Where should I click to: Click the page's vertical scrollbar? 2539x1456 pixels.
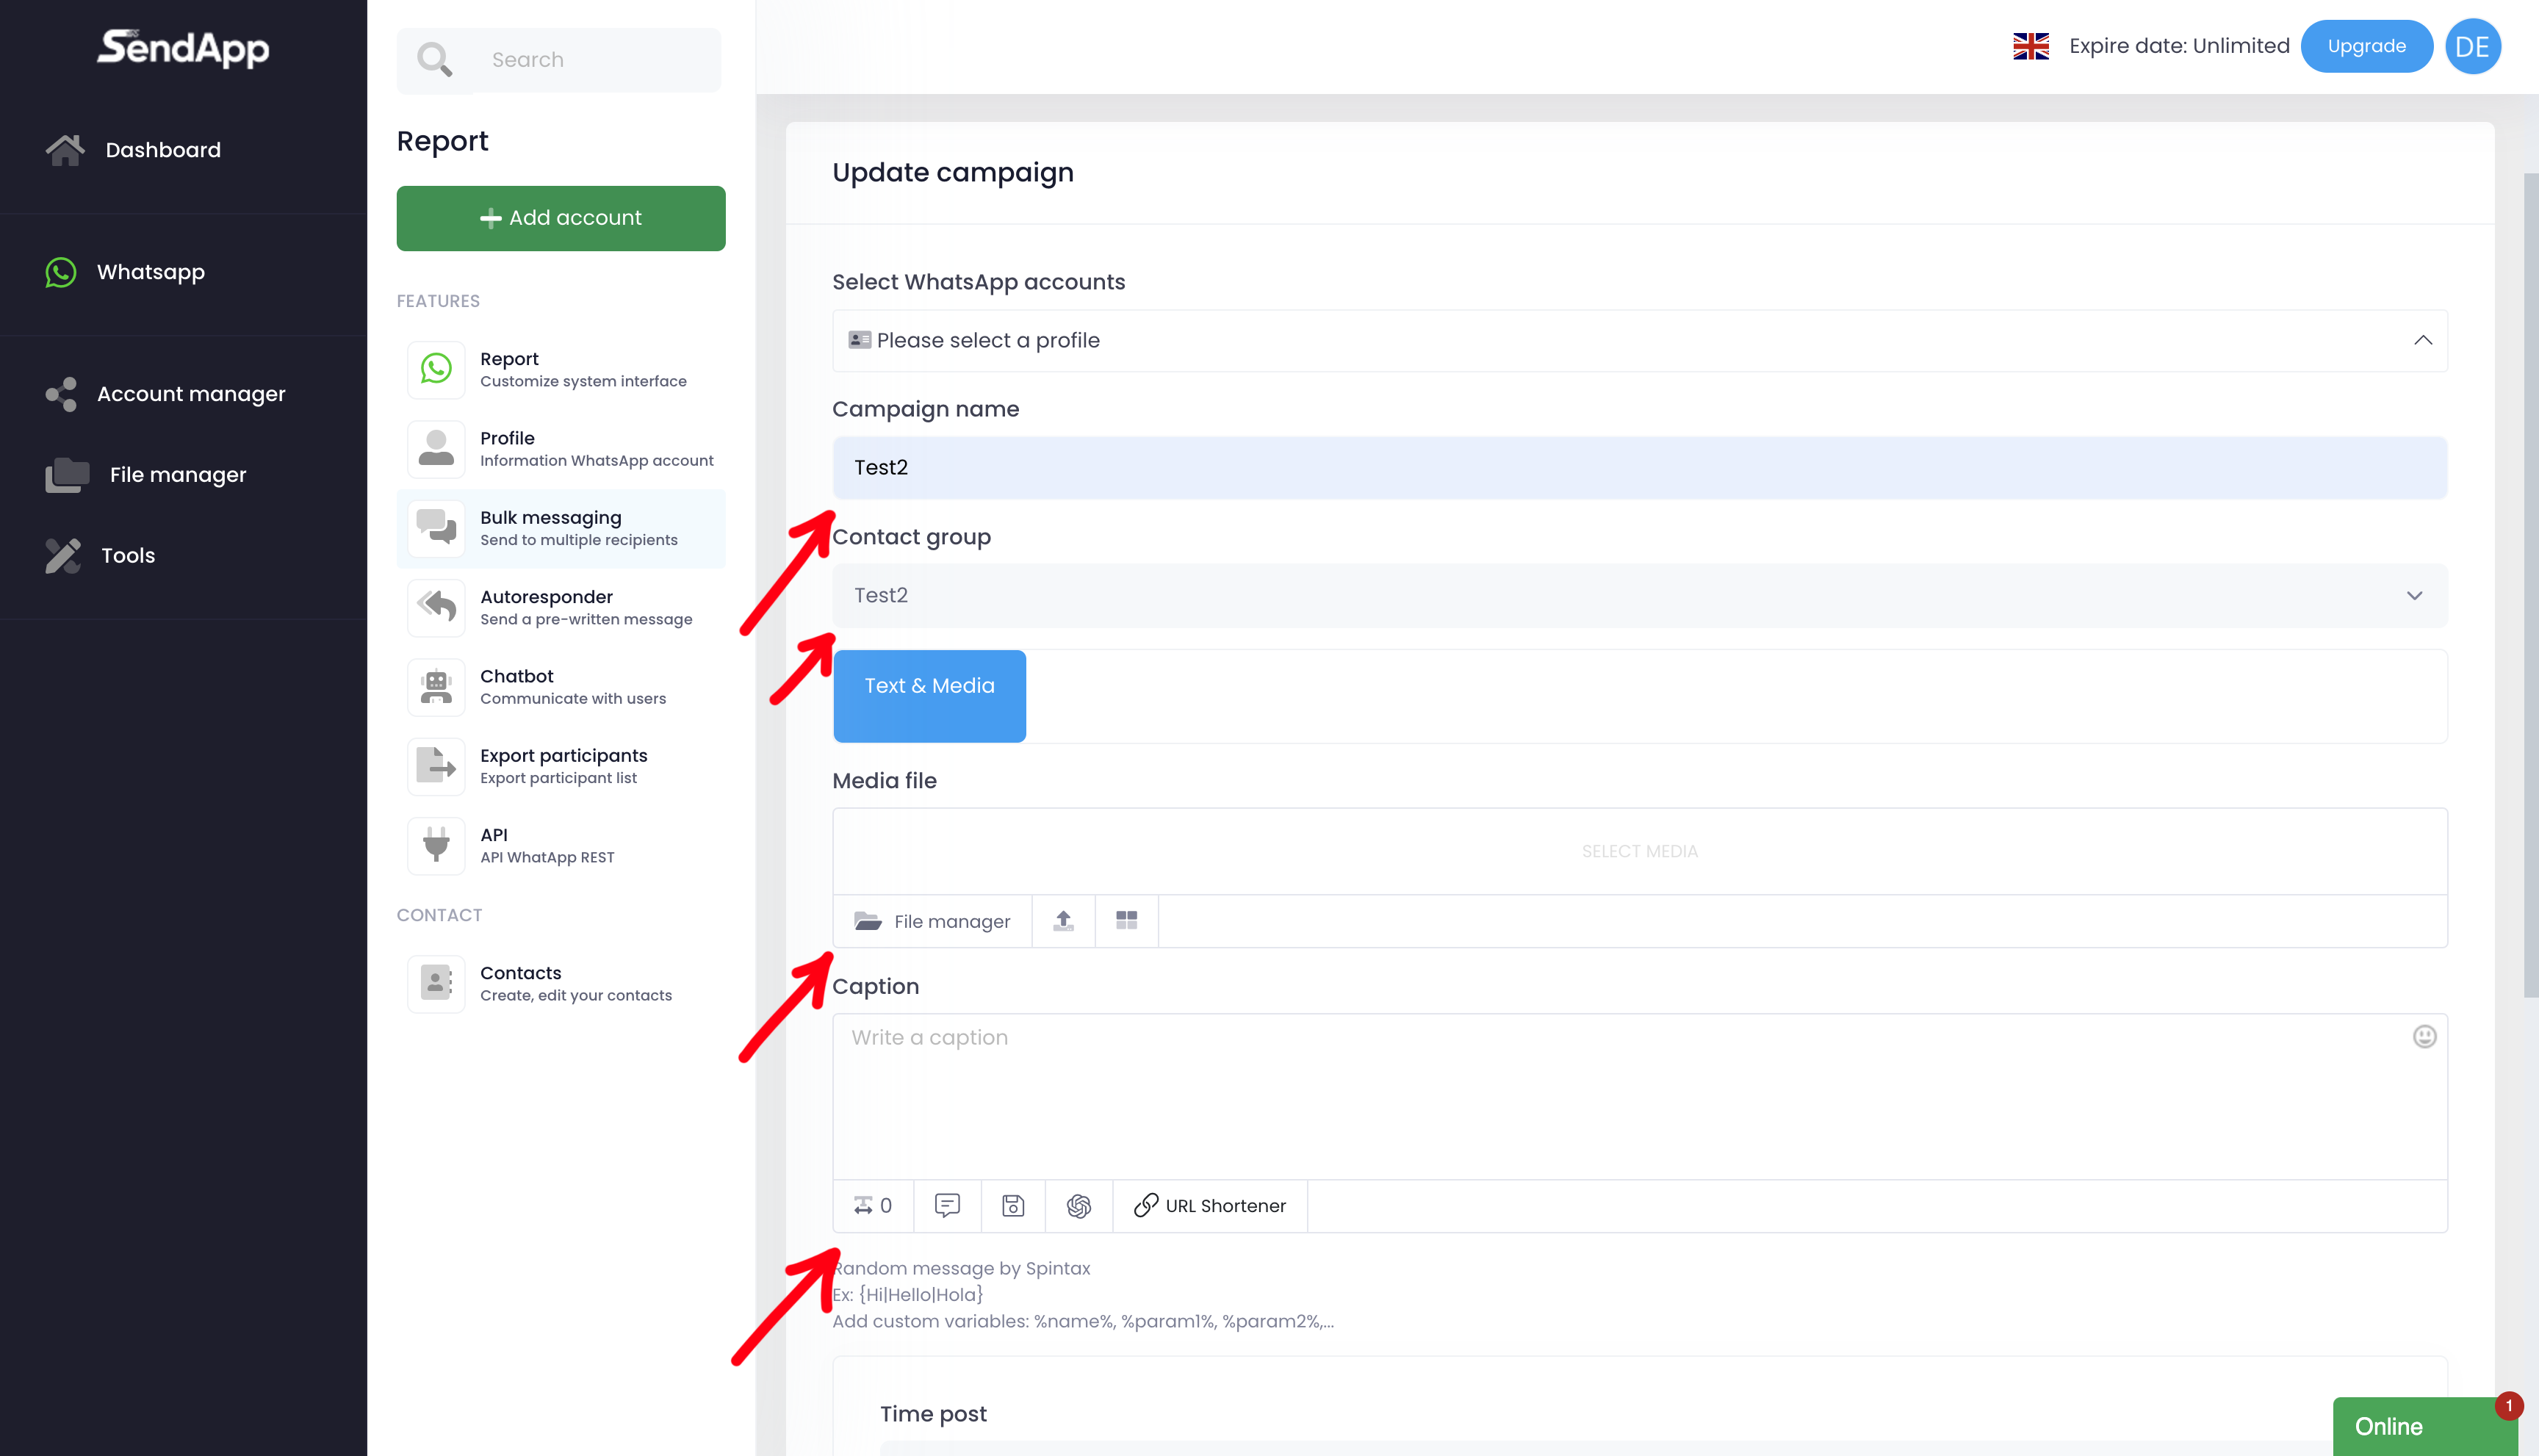tap(2530, 585)
